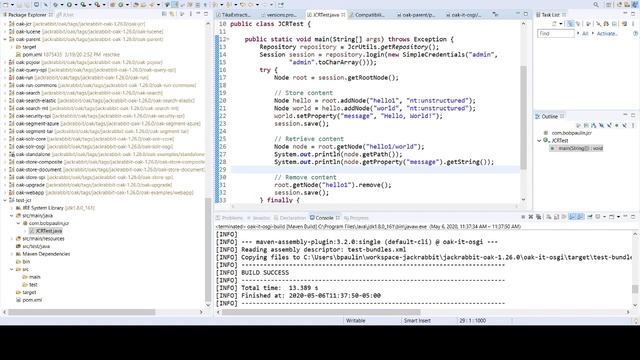Click the help icon beside Activate in Task List
Screen dimensions: 640x360
(636, 33)
